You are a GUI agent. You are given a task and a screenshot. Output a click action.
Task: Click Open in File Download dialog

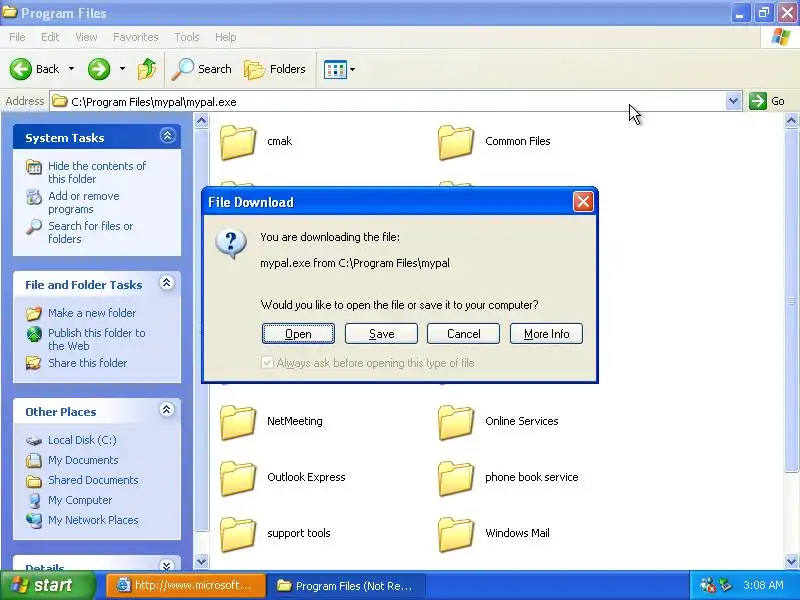(298, 334)
